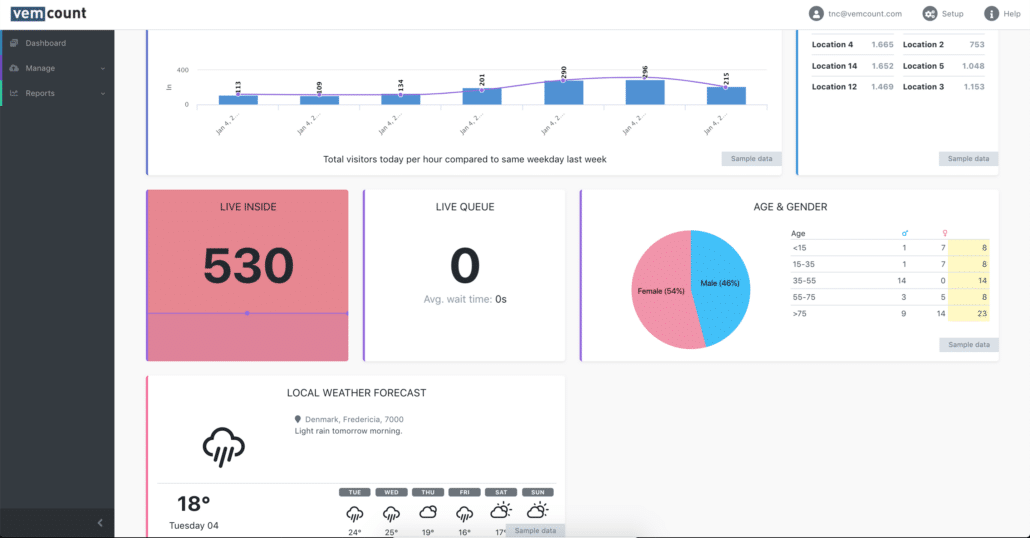
Task: Click the Dashboard icon in sidebar
Action: (x=14, y=43)
